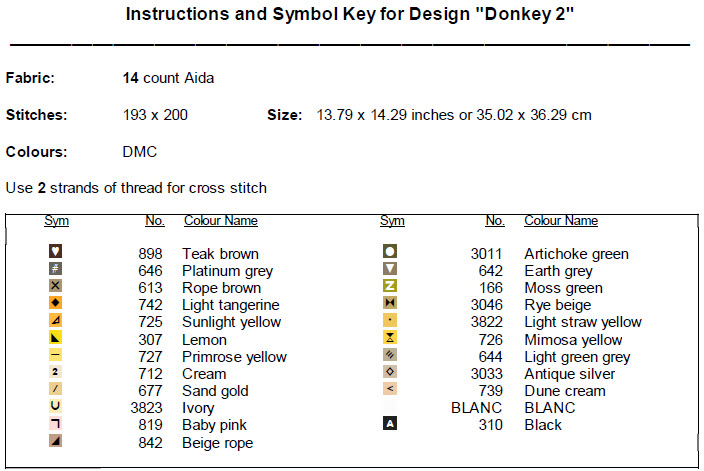Select the Baby pink symbol swatch
The width and height of the screenshot is (704, 471).
pyautogui.click(x=56, y=424)
